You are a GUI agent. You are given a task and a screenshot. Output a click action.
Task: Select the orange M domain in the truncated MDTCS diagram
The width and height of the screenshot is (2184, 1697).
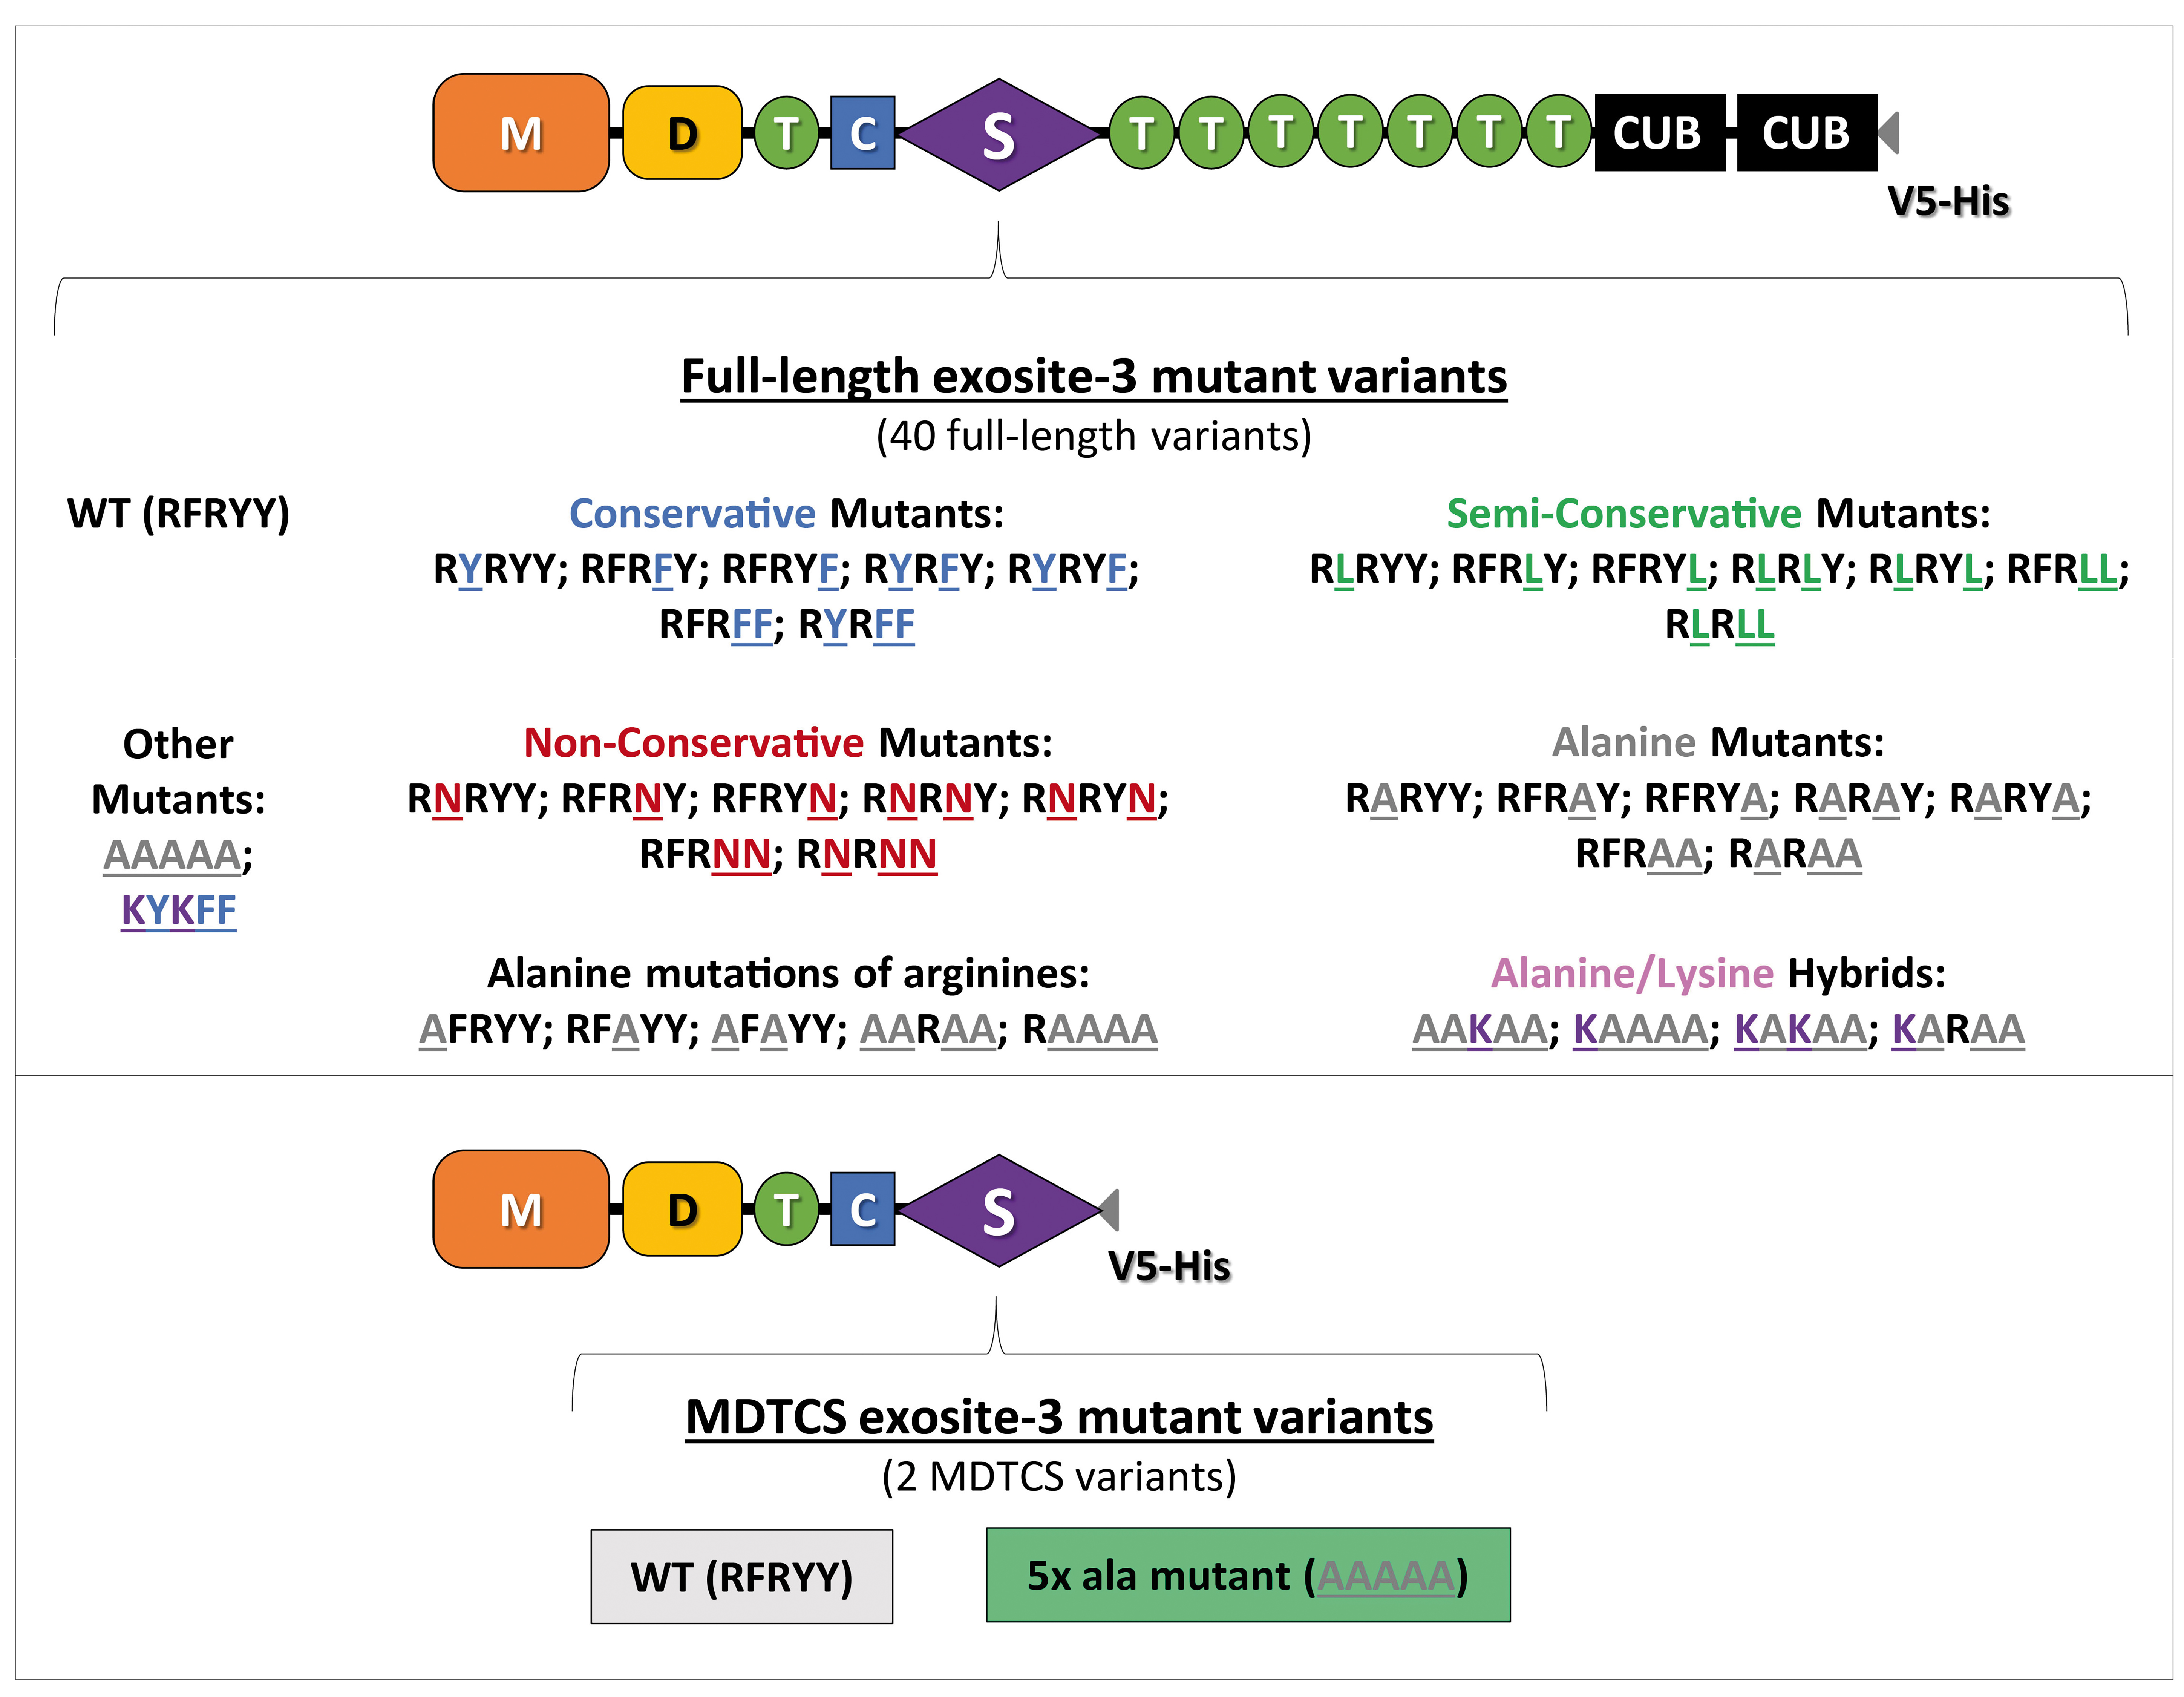(x=521, y=1210)
